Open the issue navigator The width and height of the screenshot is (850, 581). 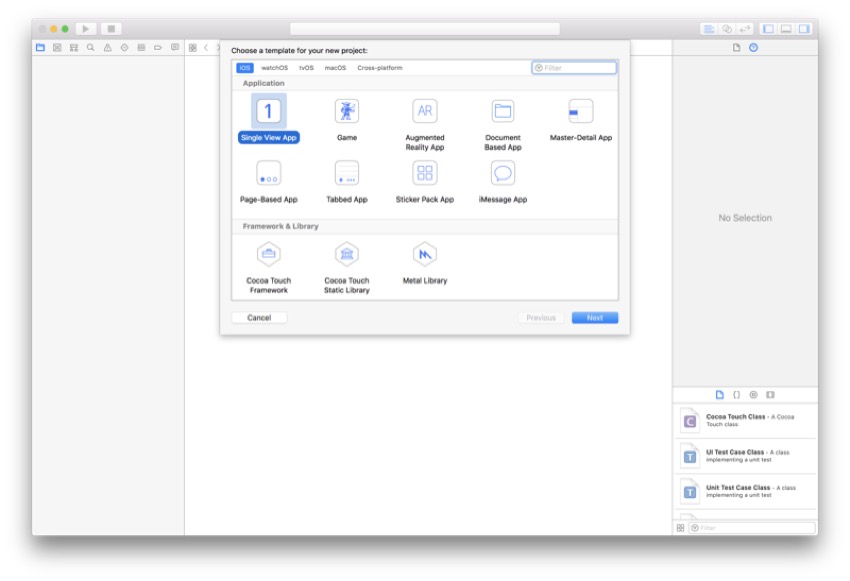[x=107, y=48]
